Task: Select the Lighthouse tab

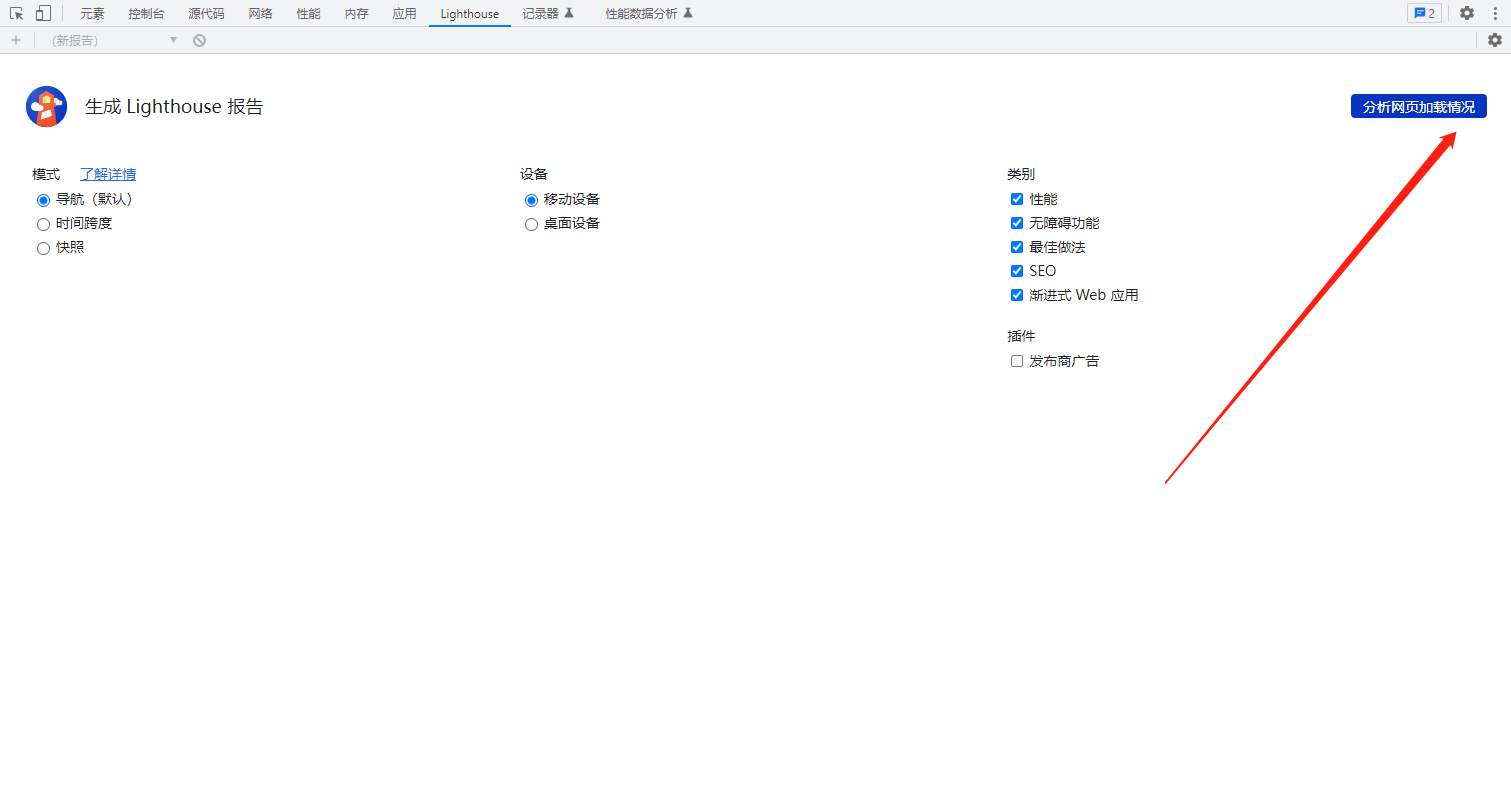Action: [x=470, y=14]
